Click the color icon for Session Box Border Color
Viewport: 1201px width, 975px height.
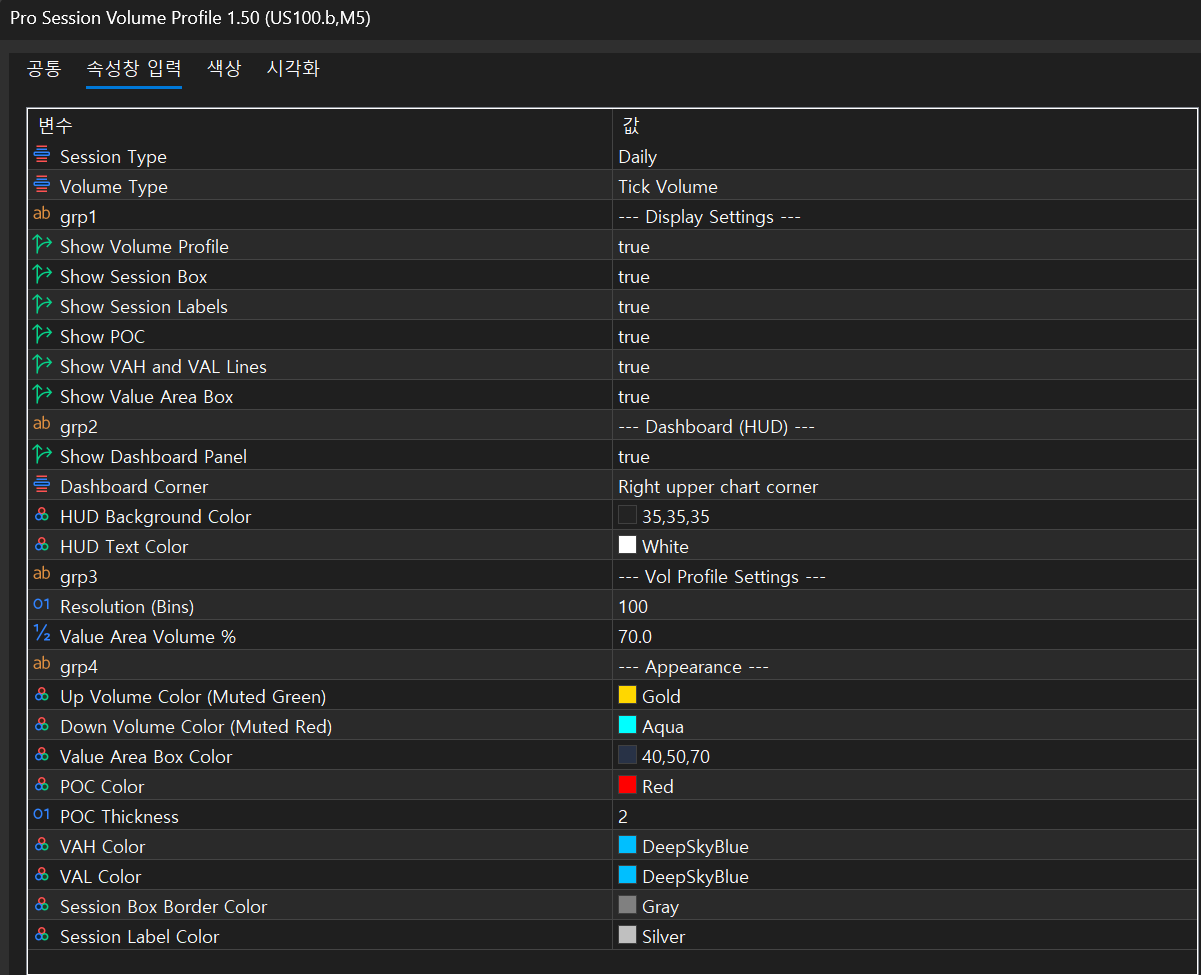42,905
